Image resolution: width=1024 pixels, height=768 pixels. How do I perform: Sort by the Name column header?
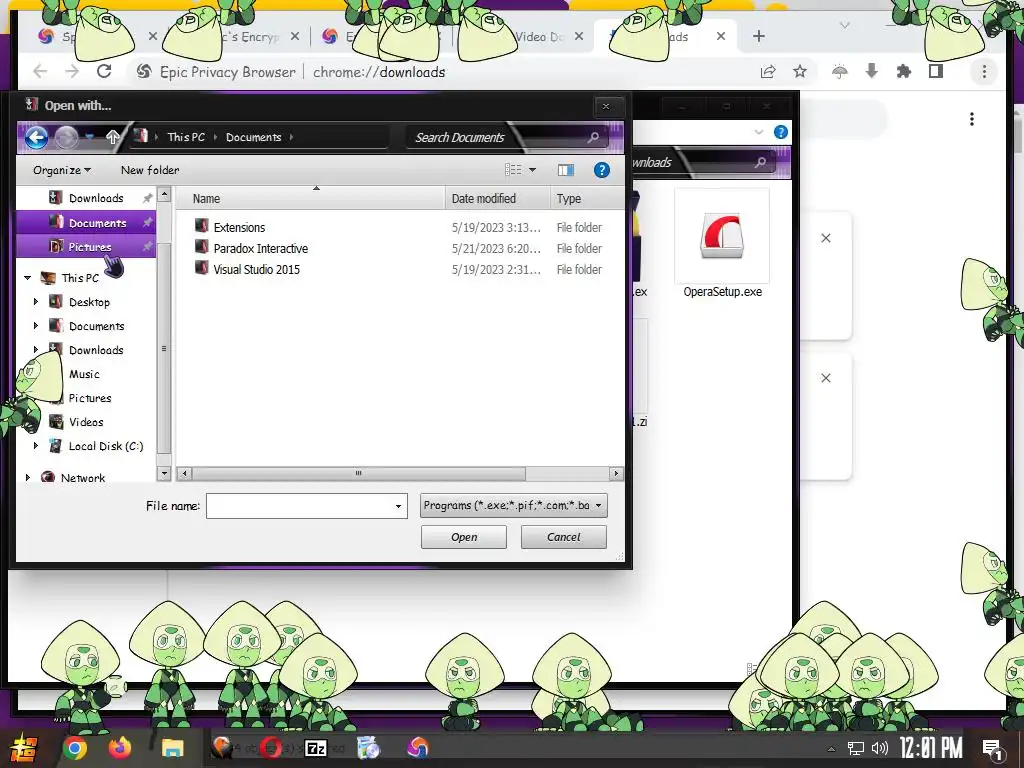point(311,199)
